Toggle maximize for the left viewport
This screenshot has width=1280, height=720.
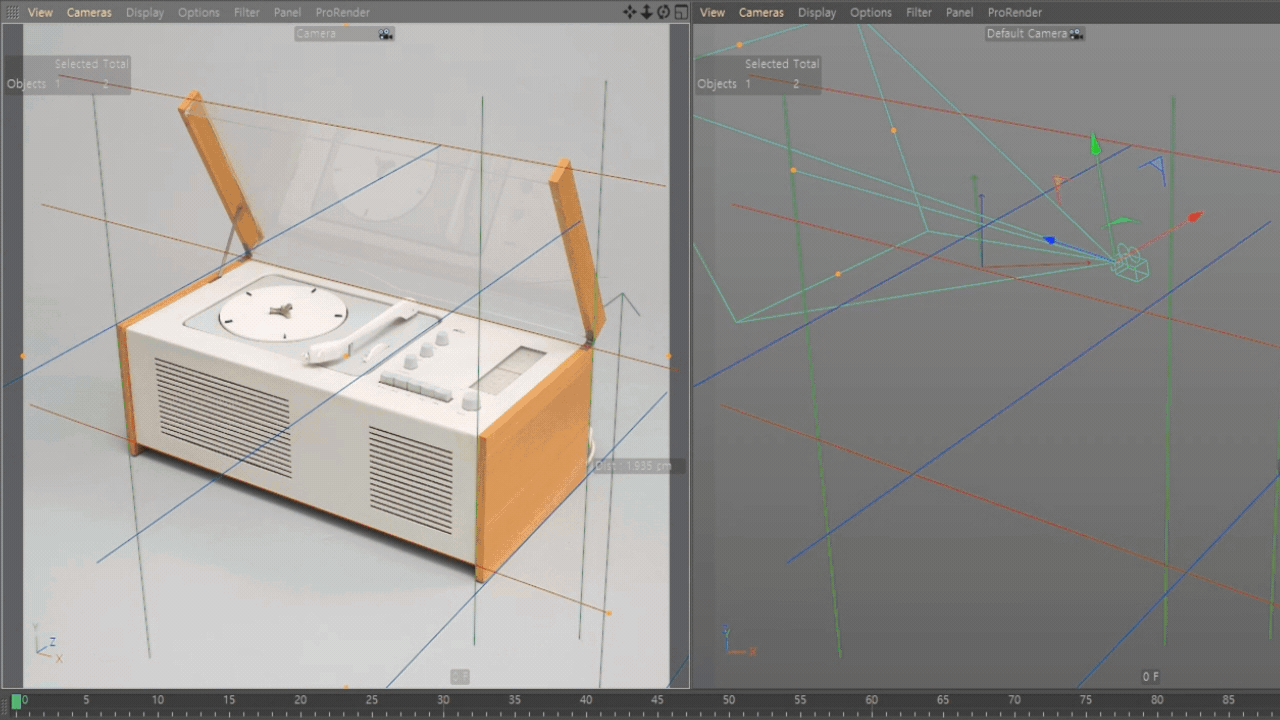click(x=681, y=12)
